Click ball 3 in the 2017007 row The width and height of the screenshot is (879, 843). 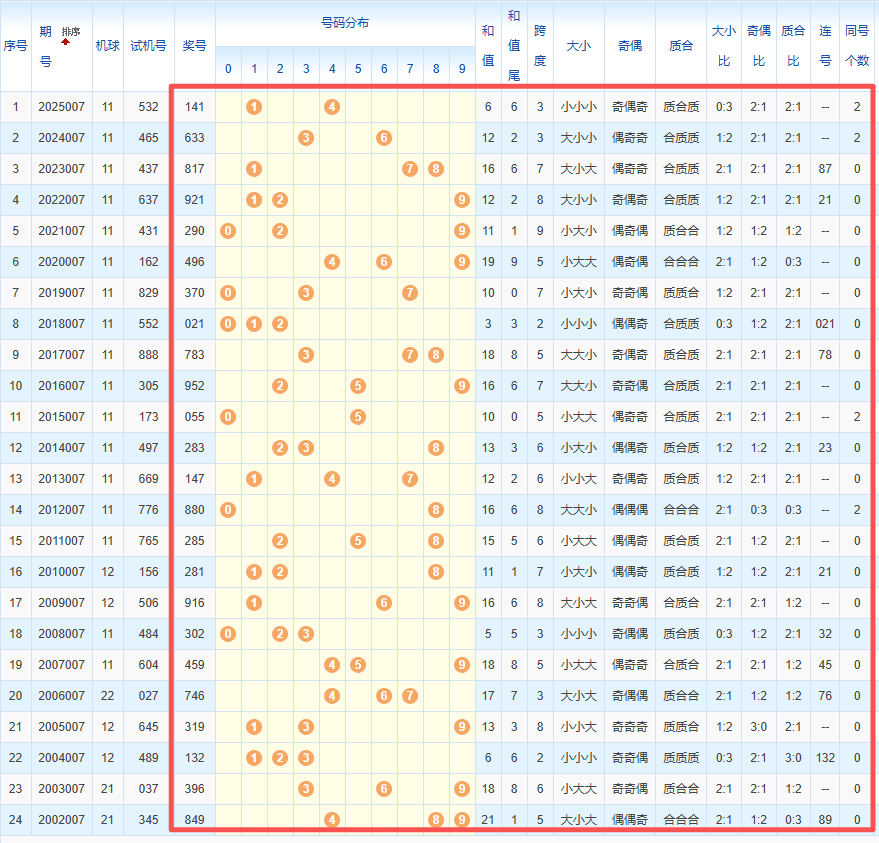pyautogui.click(x=306, y=355)
